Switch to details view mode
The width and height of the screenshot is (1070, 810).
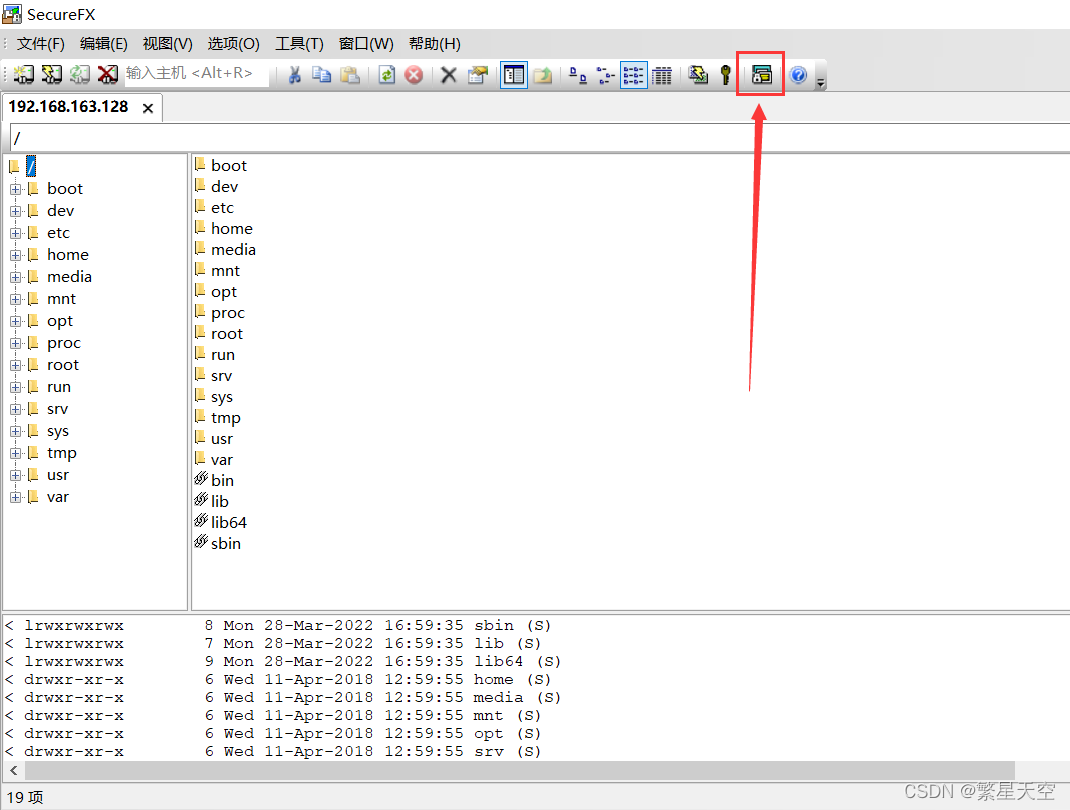pos(662,75)
